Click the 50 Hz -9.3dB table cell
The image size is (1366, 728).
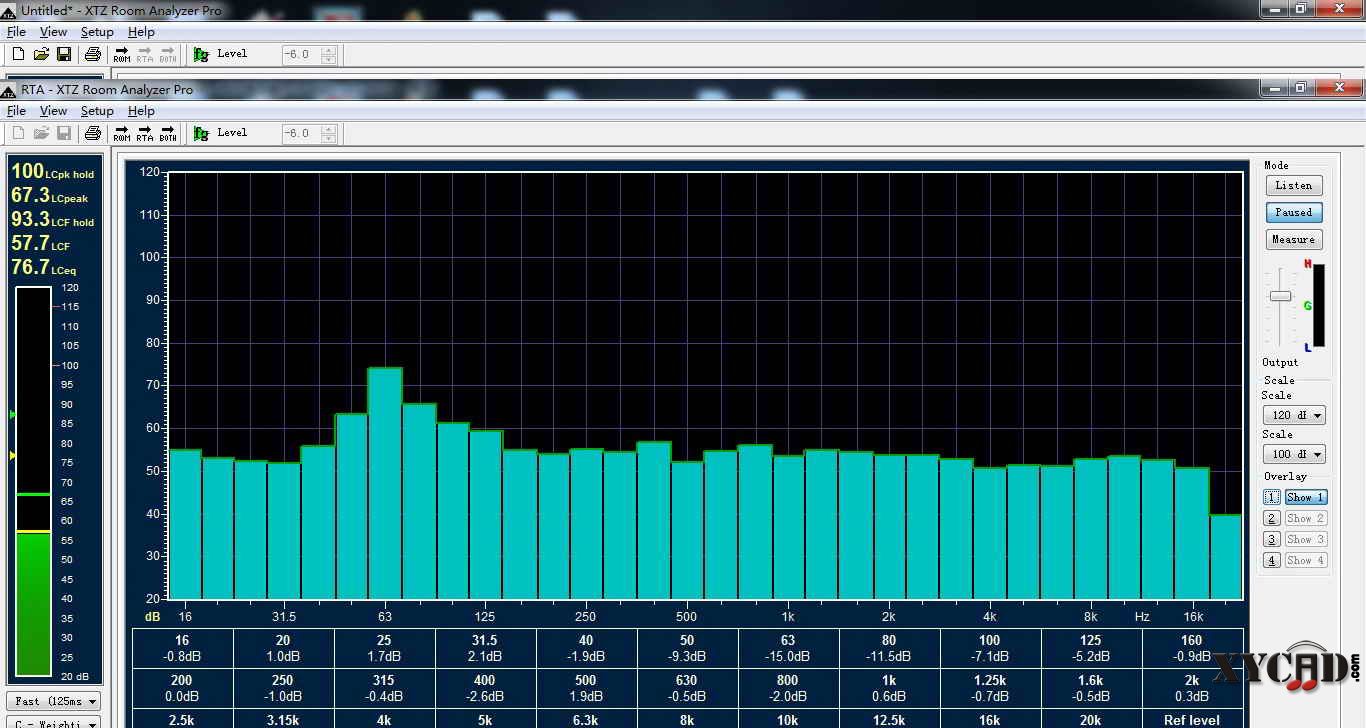click(687, 648)
